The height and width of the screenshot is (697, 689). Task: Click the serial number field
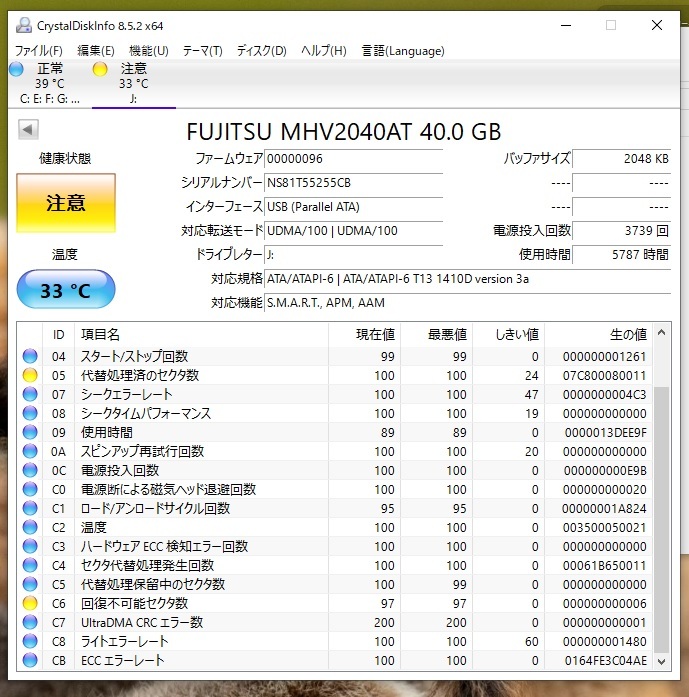(x=352, y=183)
